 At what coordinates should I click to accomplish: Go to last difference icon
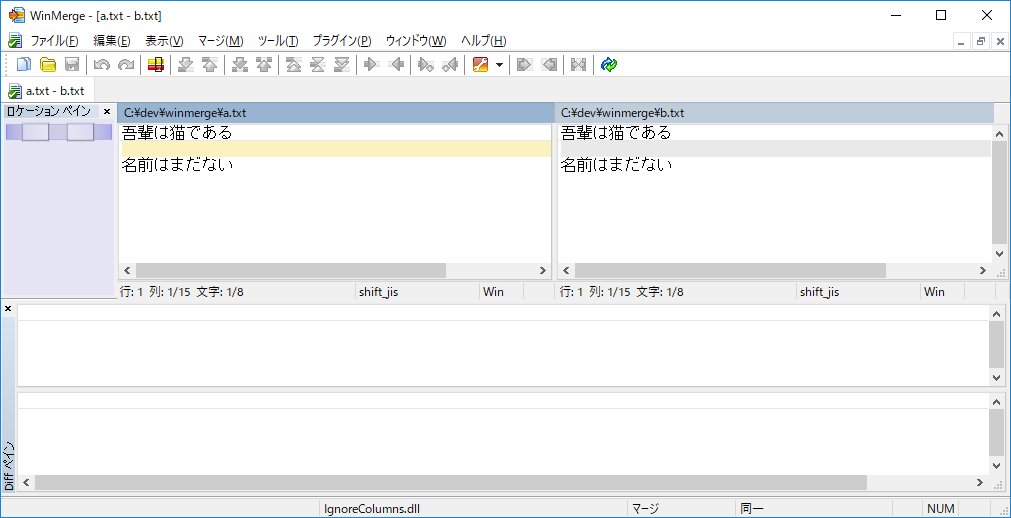[x=342, y=65]
